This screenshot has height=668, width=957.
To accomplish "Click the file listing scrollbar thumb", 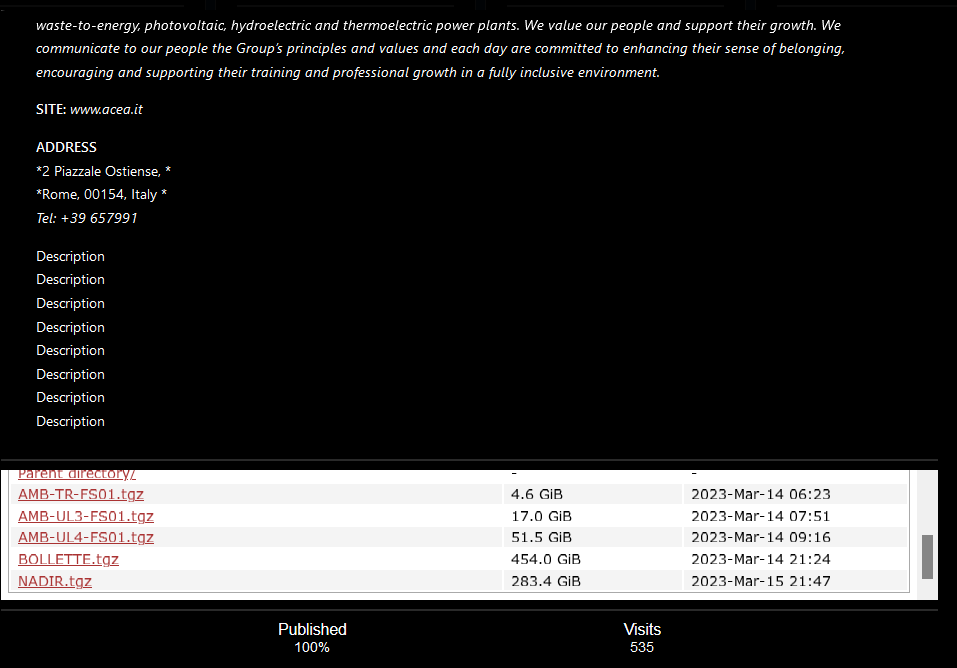I will 927,556.
